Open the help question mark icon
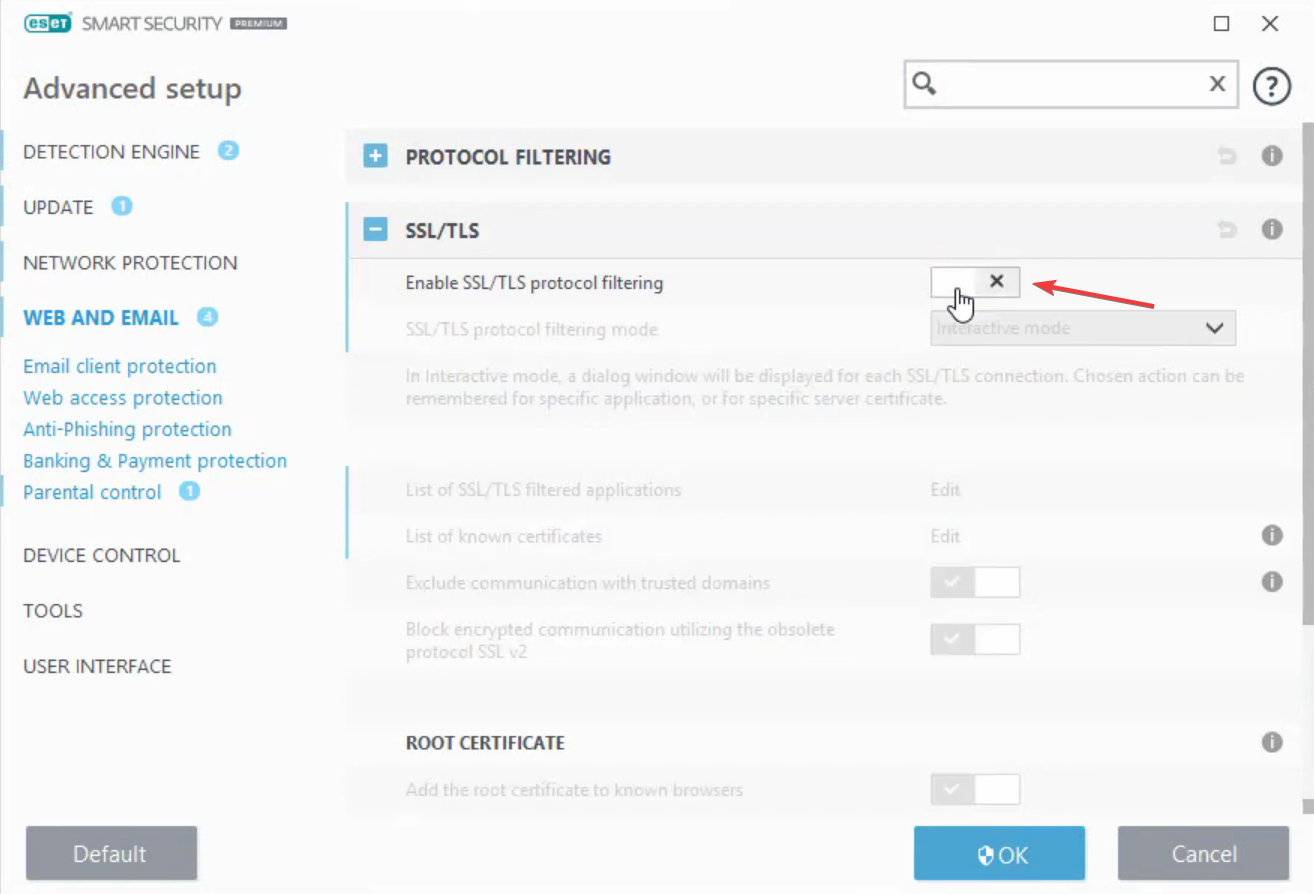The image size is (1314, 894). point(1271,87)
